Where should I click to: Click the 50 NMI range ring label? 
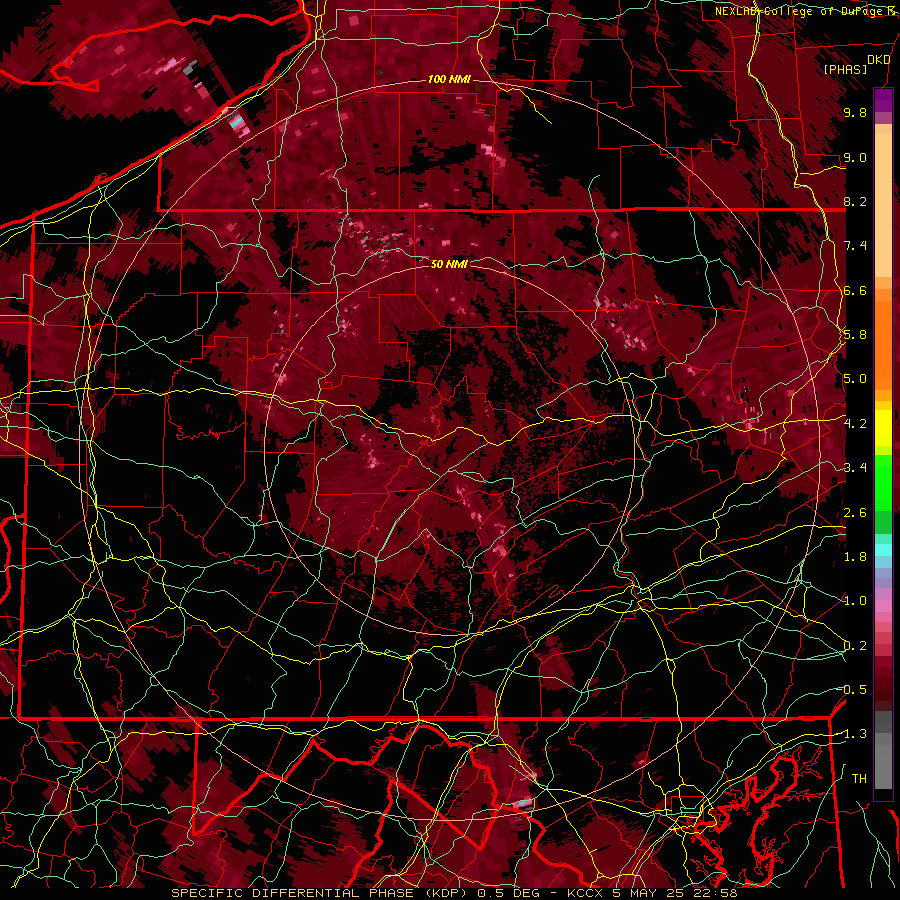[x=449, y=264]
